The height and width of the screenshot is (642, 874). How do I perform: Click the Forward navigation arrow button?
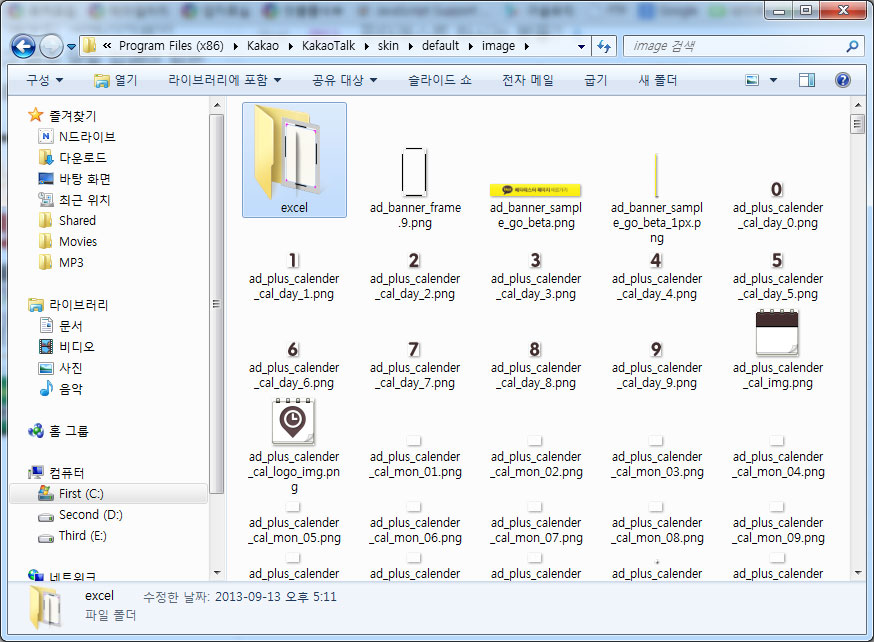click(51, 46)
